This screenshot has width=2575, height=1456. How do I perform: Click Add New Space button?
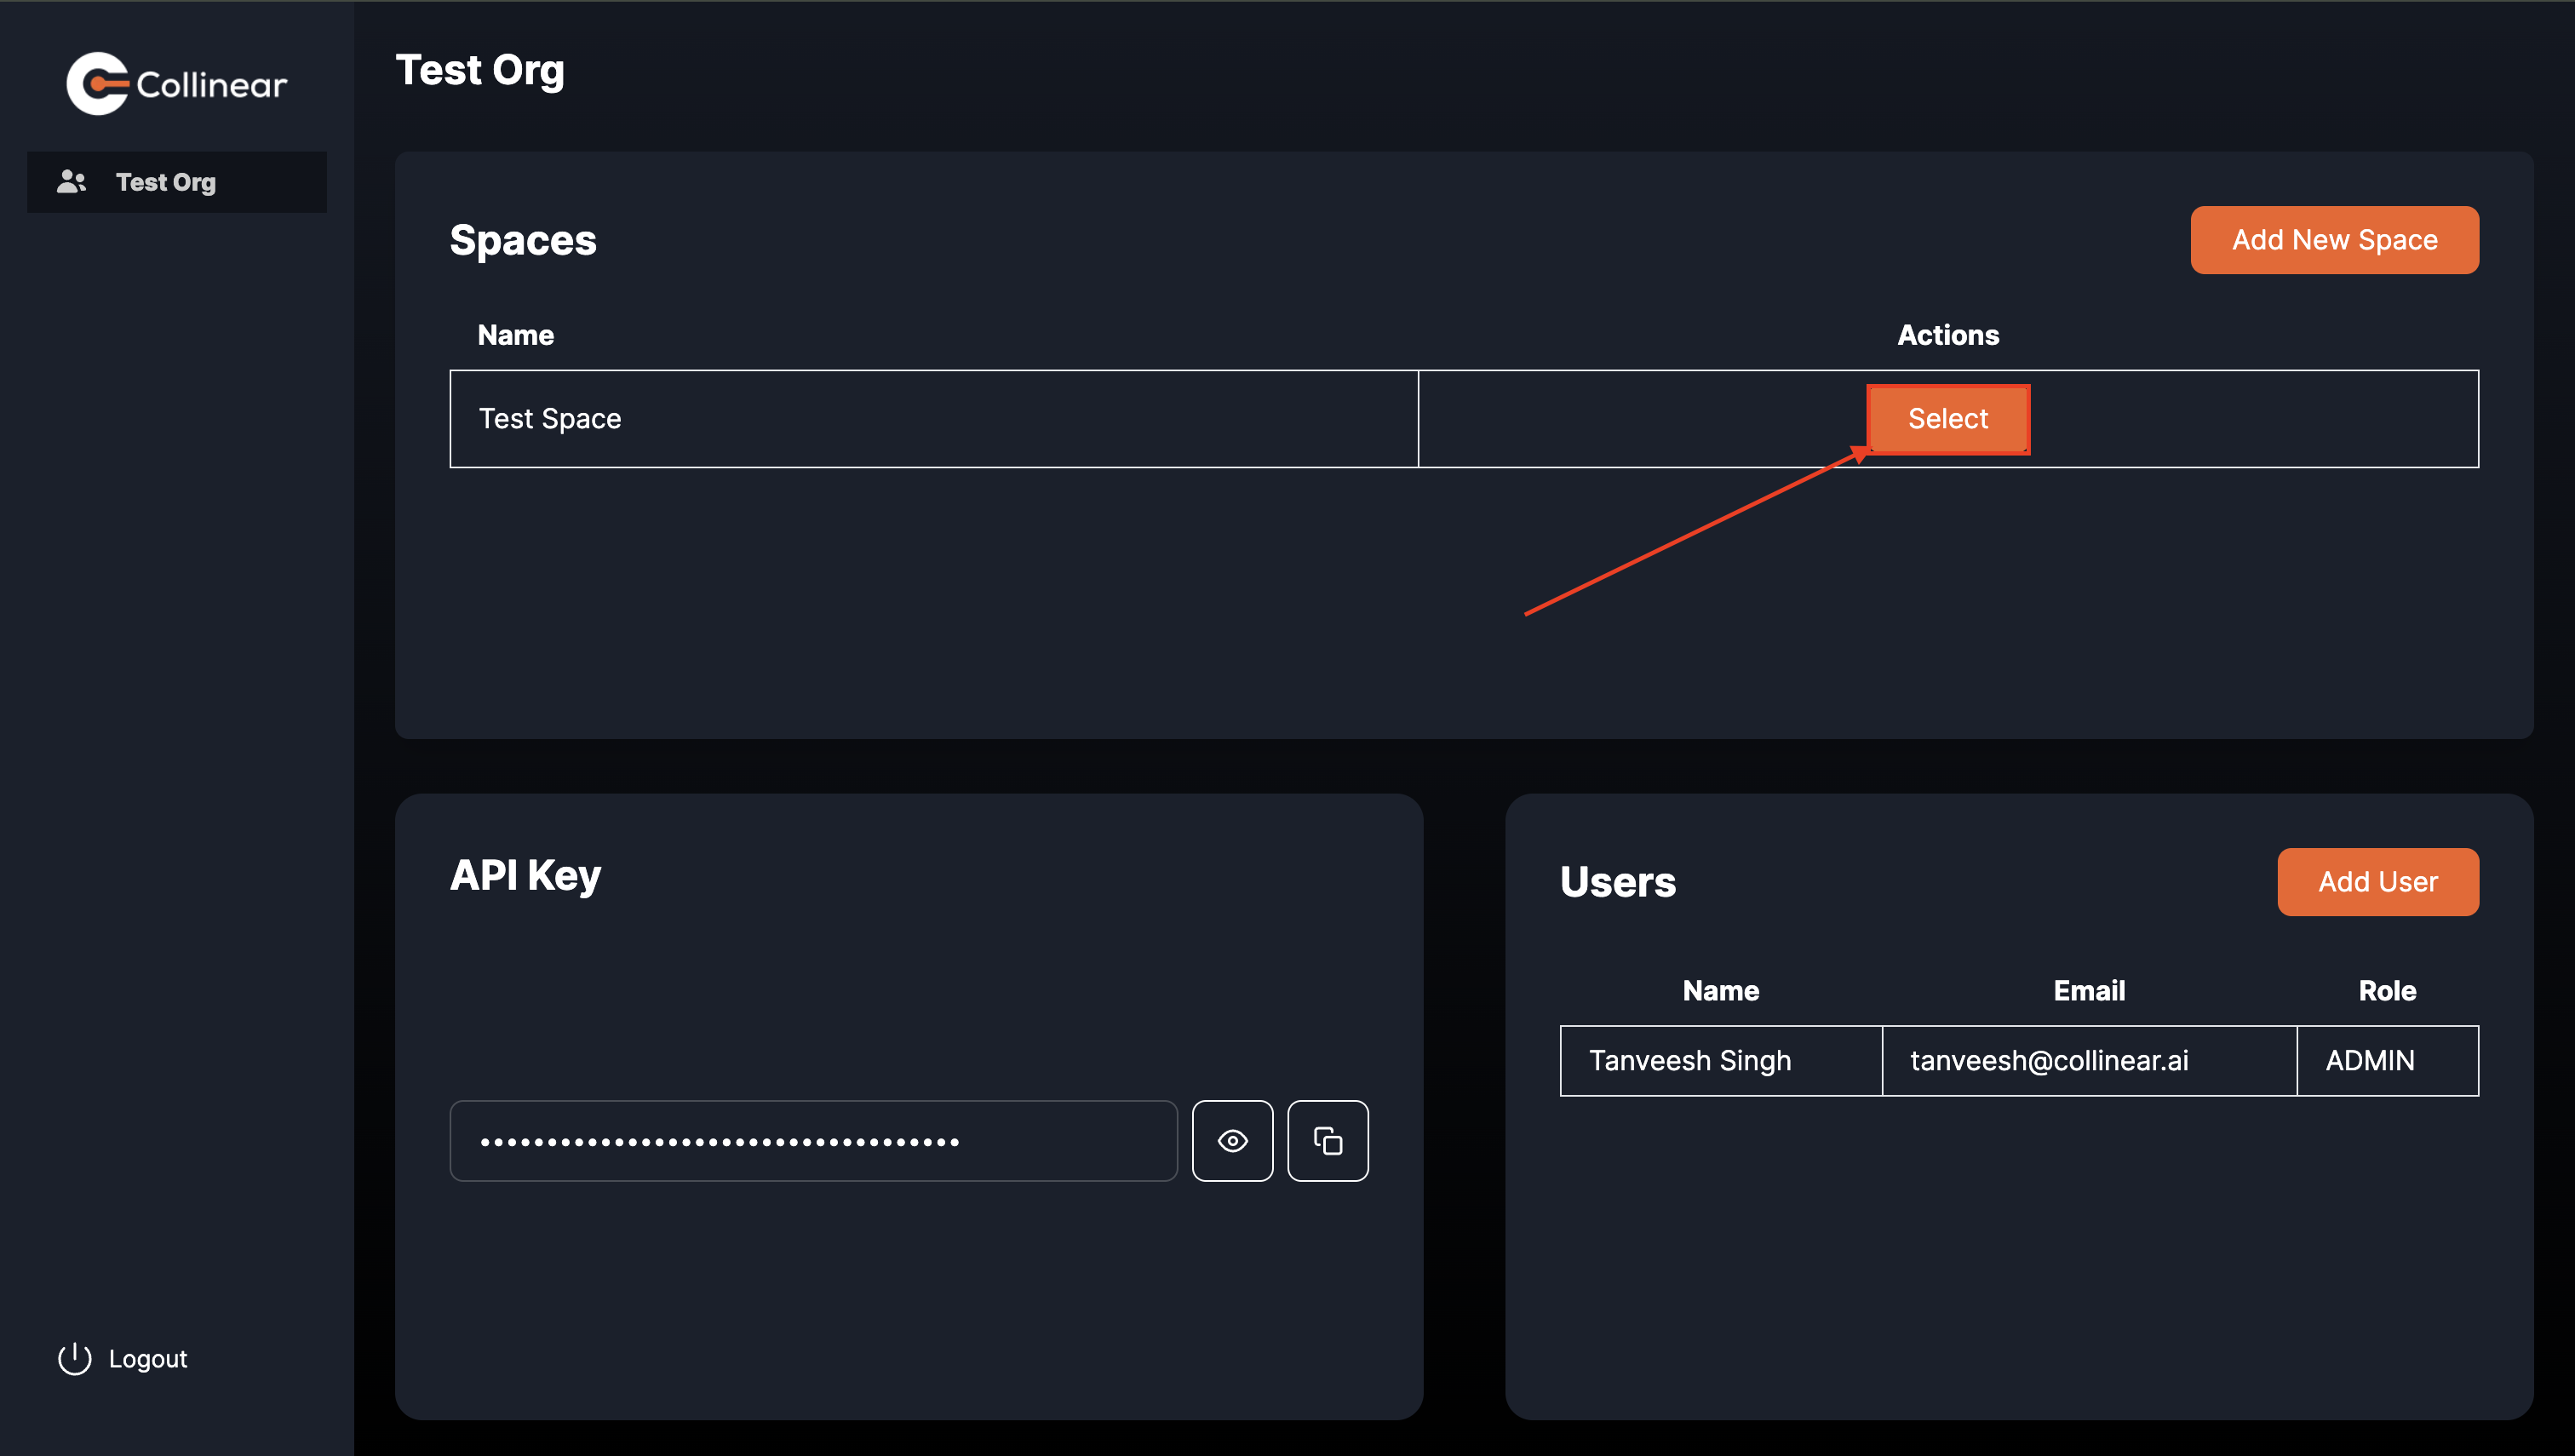pos(2334,240)
